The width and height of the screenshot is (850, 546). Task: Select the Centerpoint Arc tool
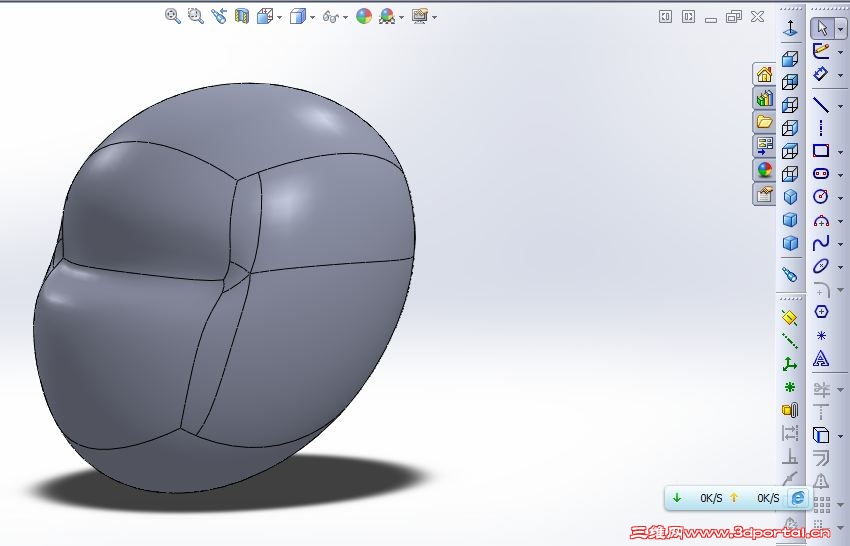[x=821, y=220]
